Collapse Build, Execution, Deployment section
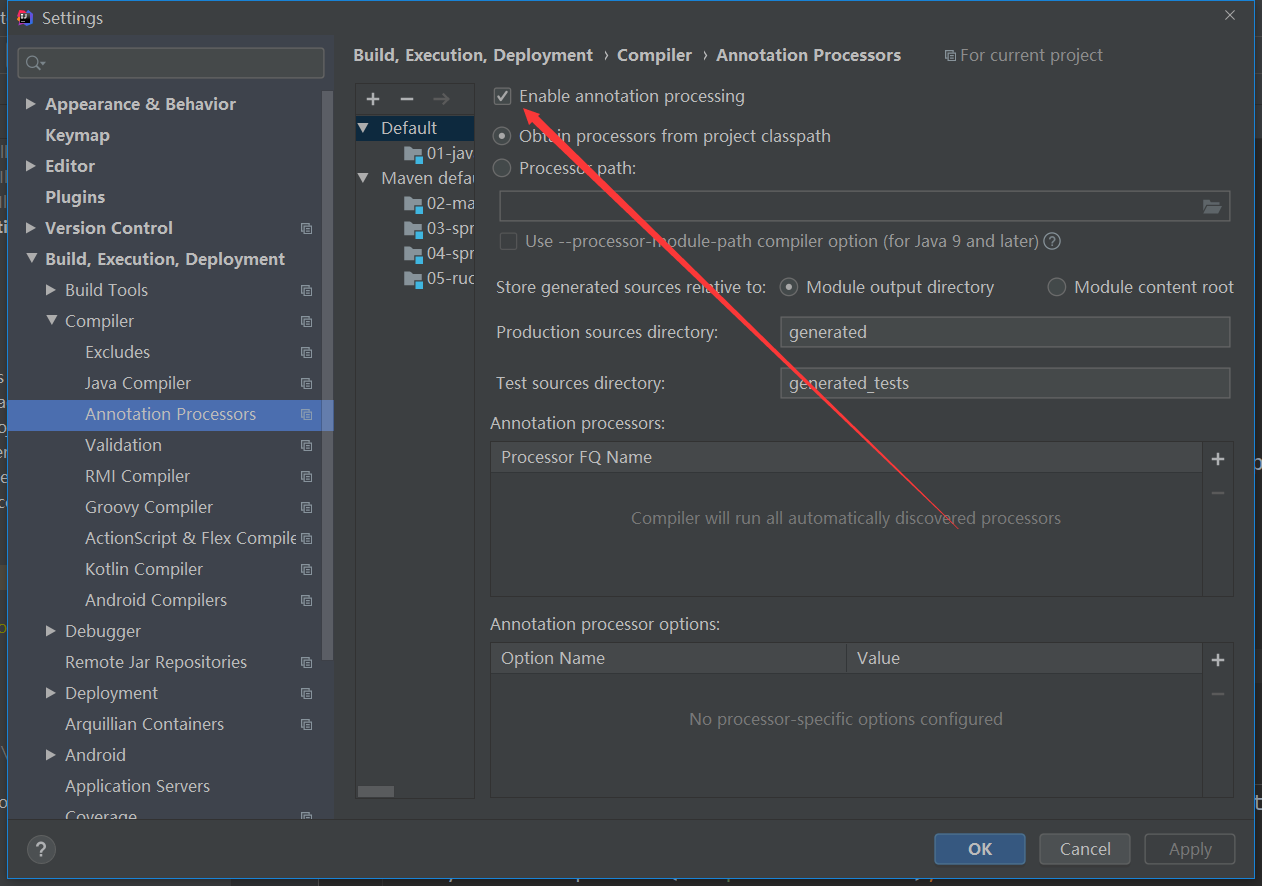 click(31, 259)
